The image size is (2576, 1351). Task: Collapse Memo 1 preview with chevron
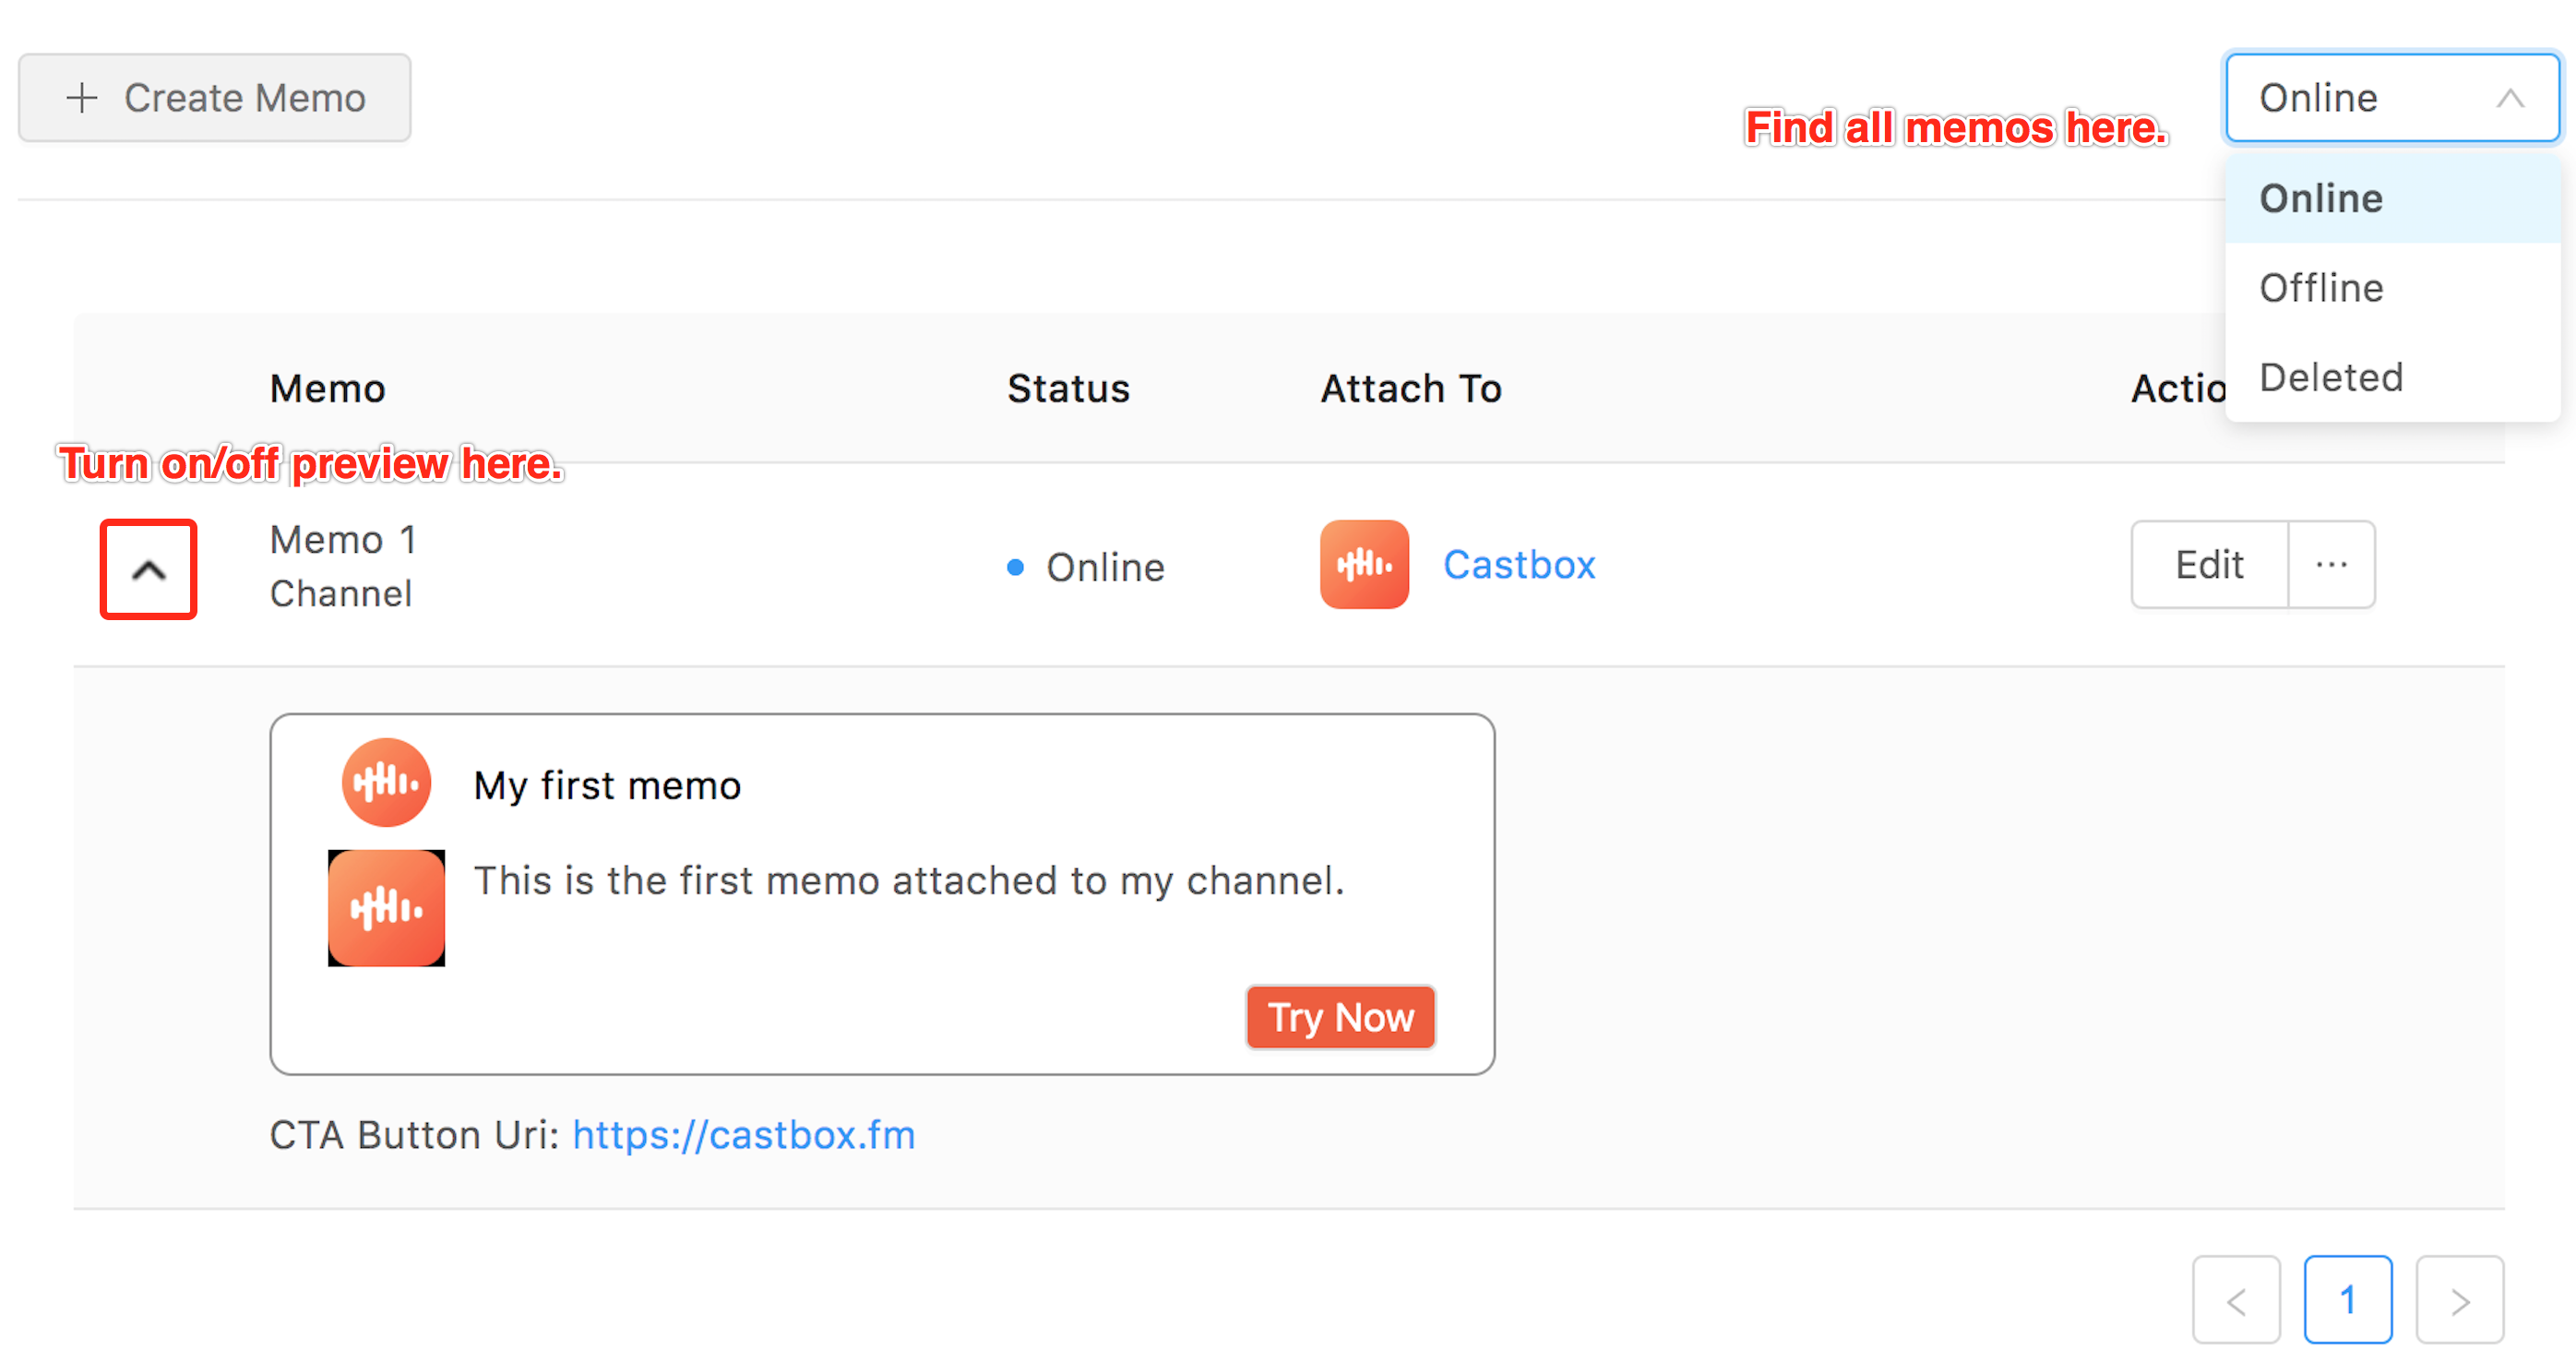pos(148,570)
